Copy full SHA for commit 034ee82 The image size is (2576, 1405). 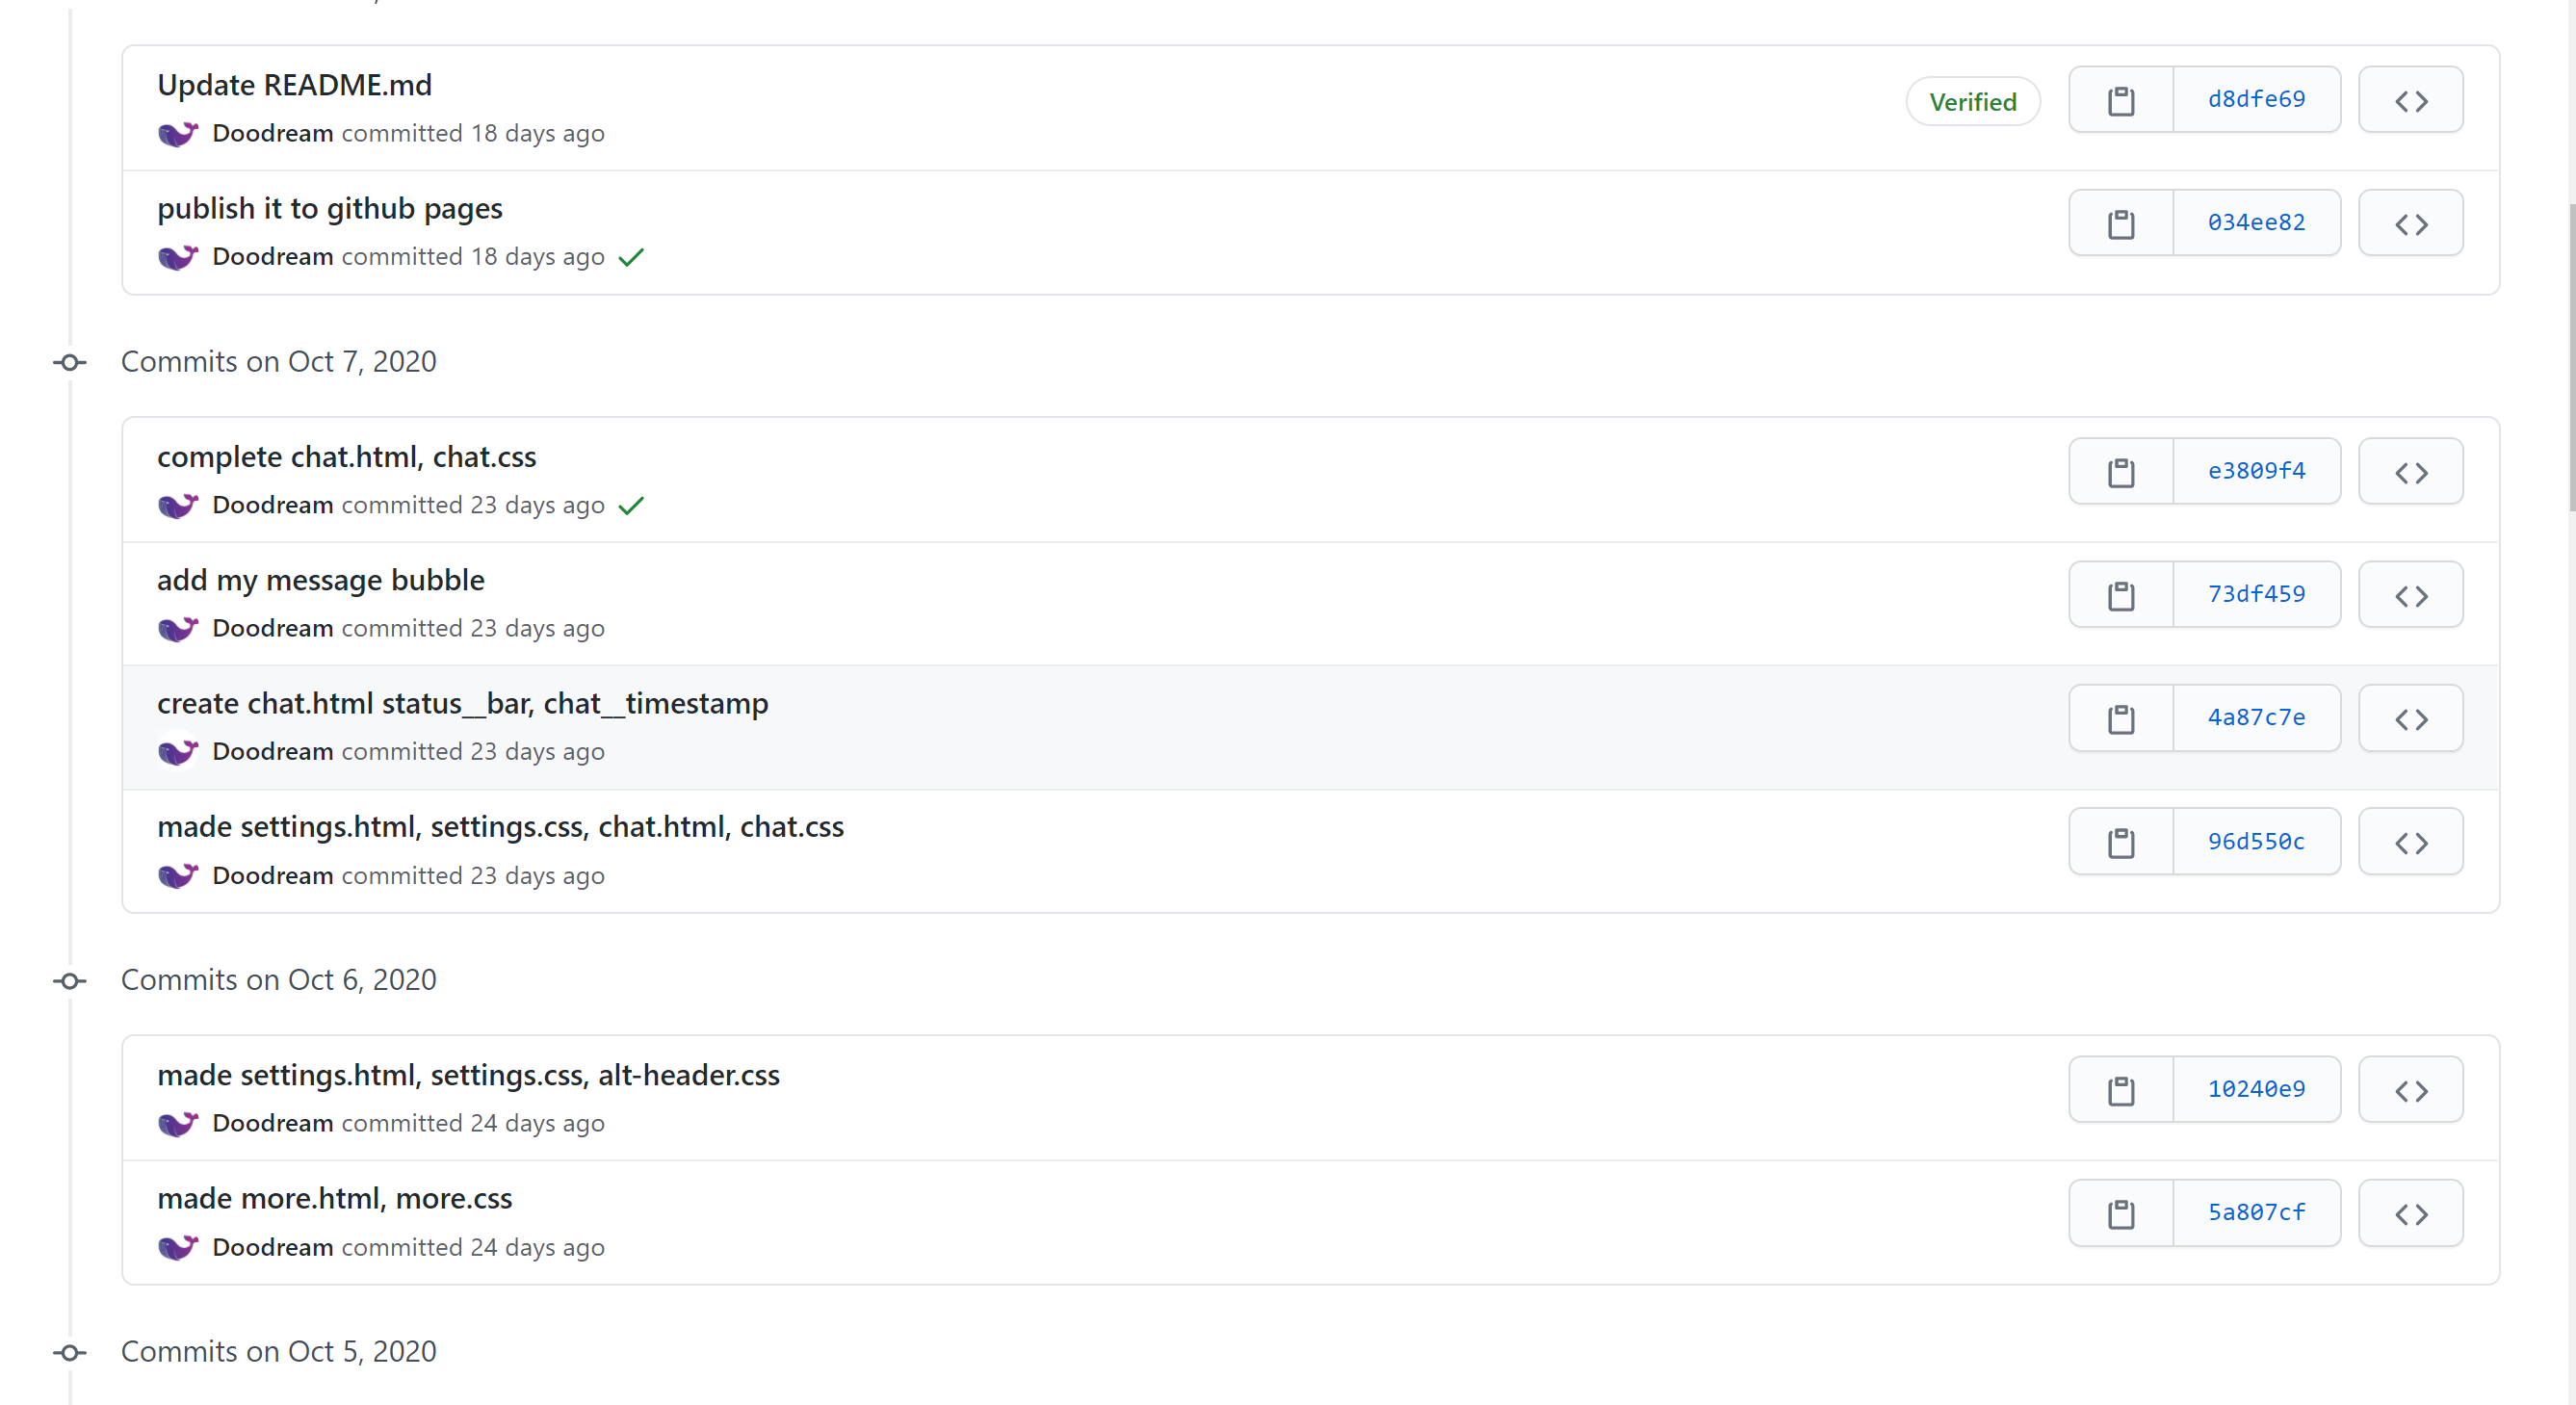pyautogui.click(x=2121, y=223)
